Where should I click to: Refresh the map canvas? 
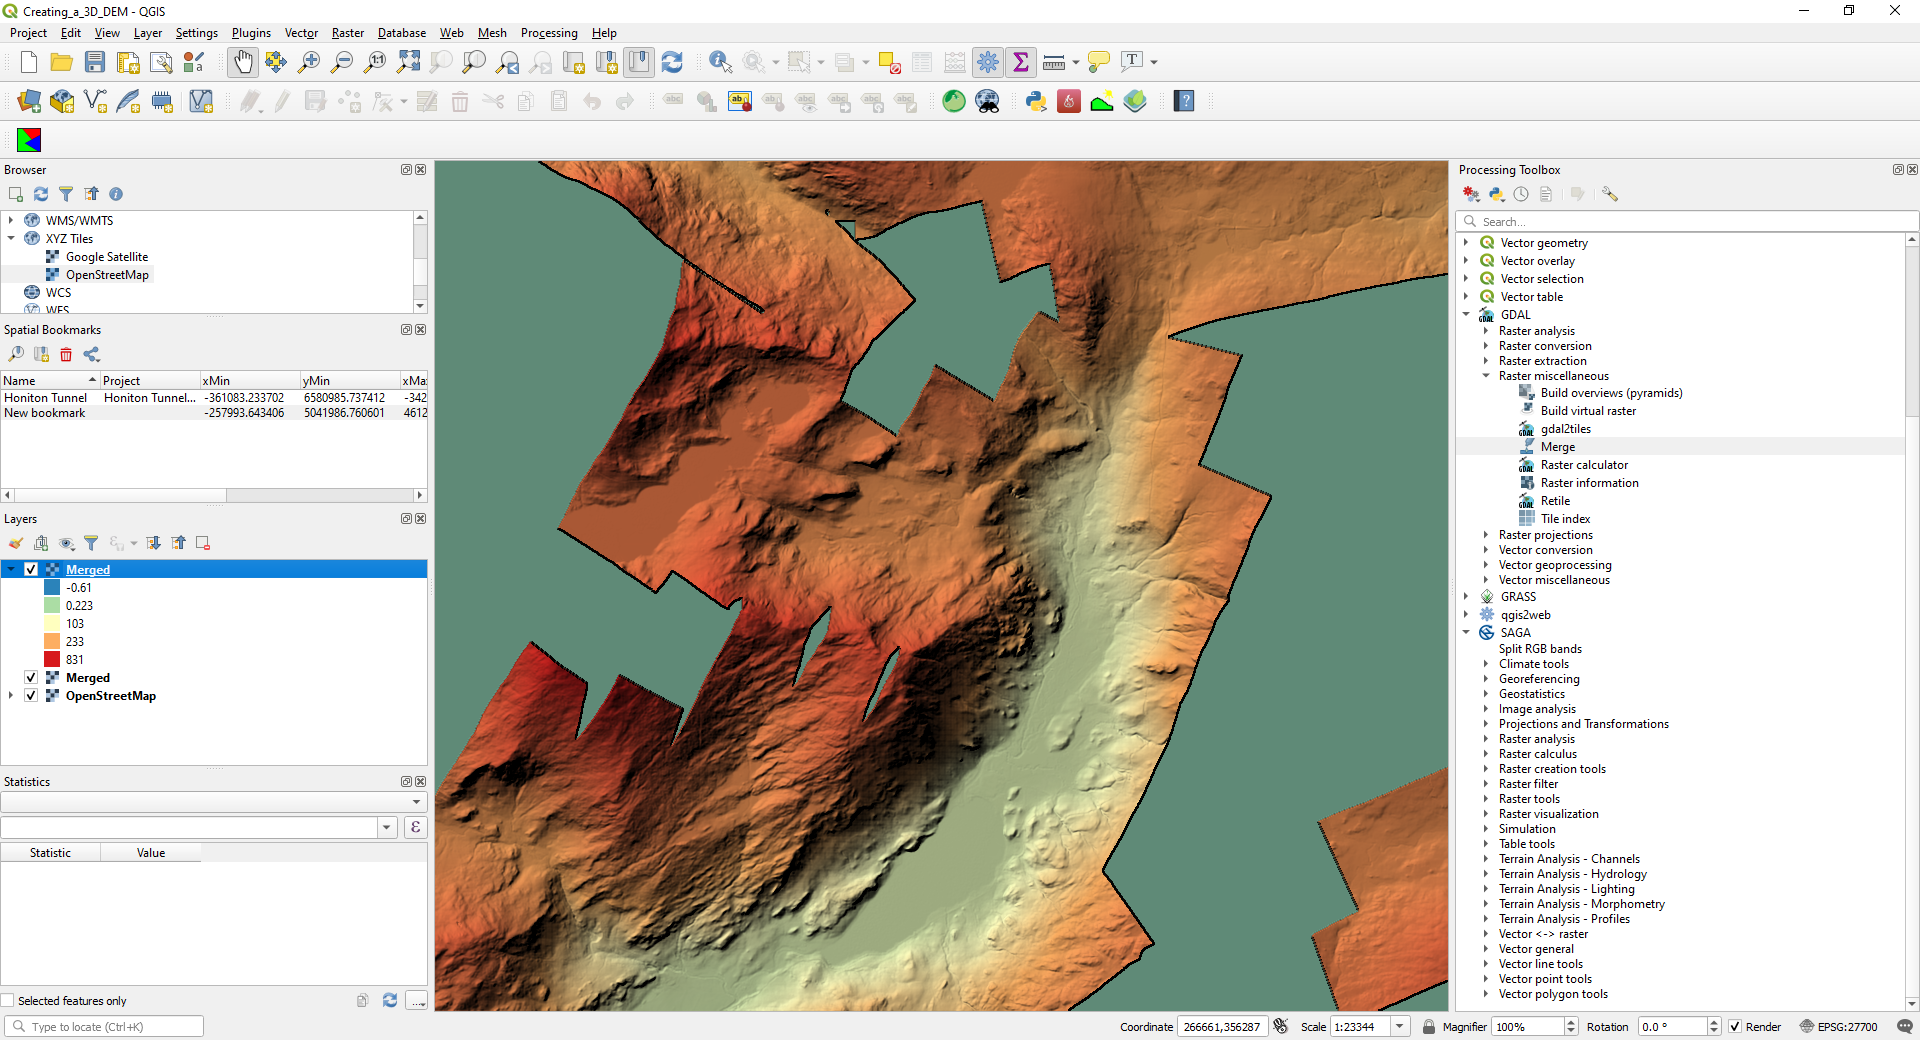672,61
